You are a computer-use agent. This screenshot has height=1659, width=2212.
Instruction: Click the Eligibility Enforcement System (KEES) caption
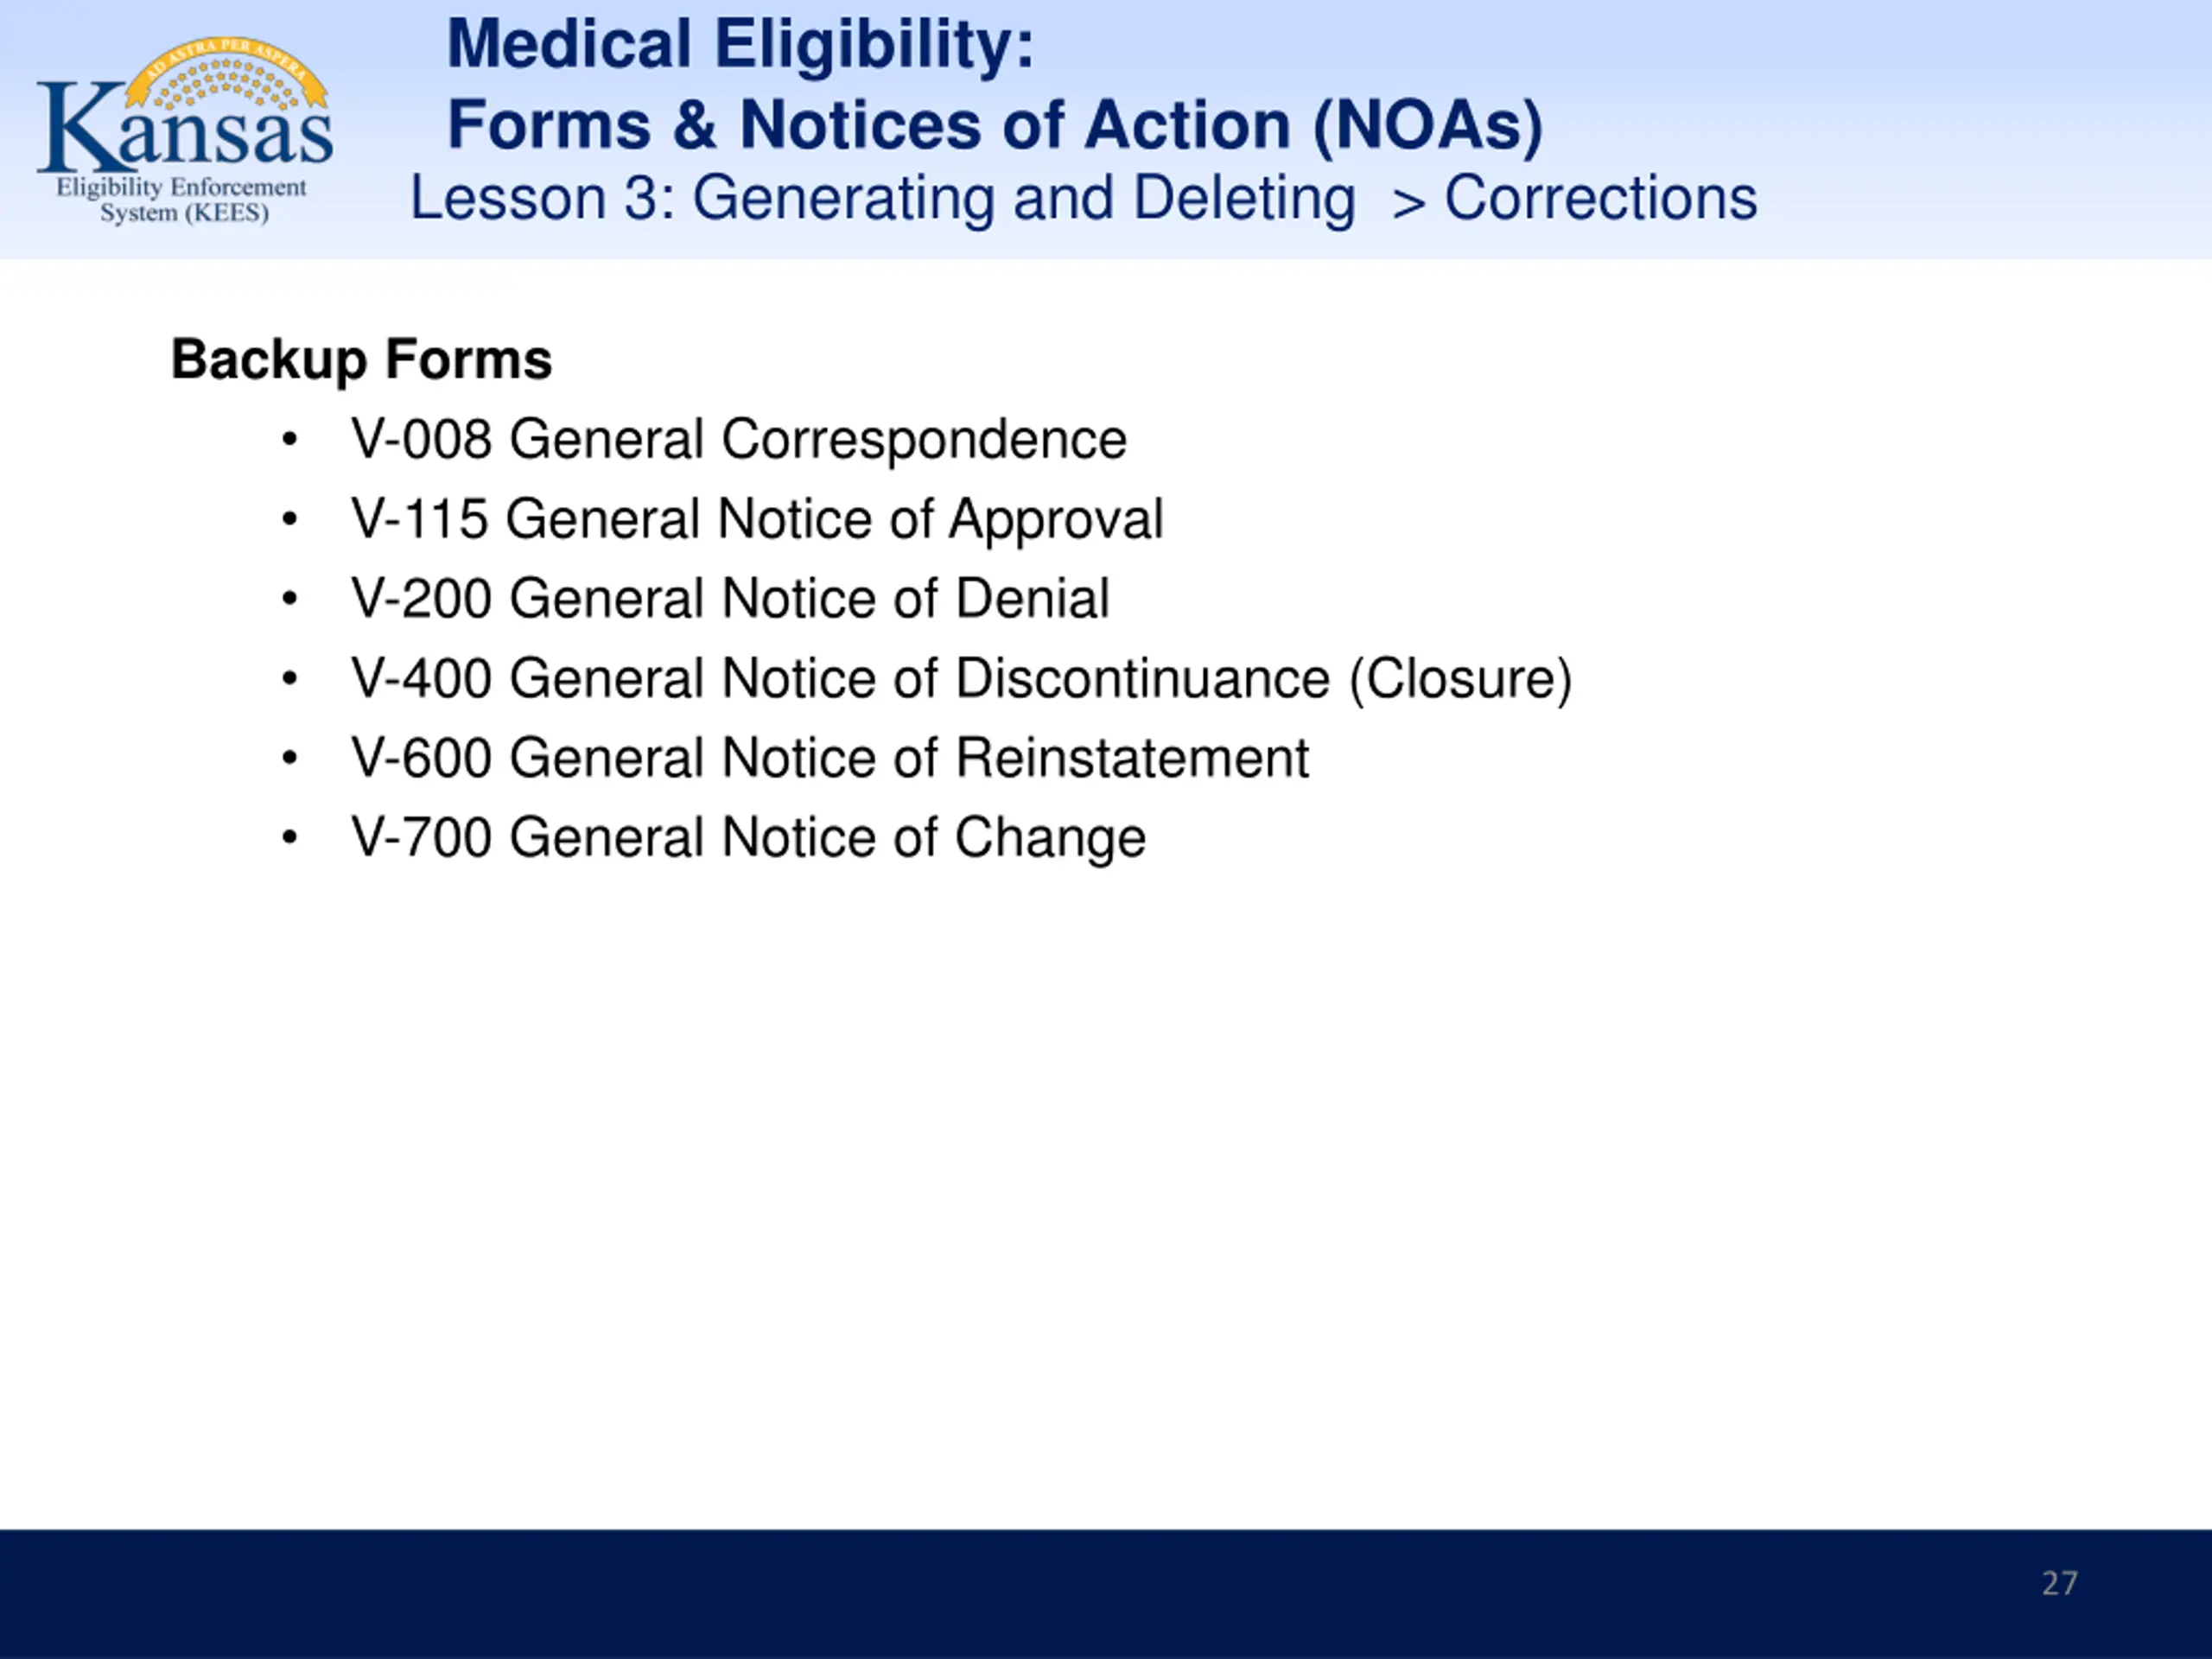click(182, 200)
